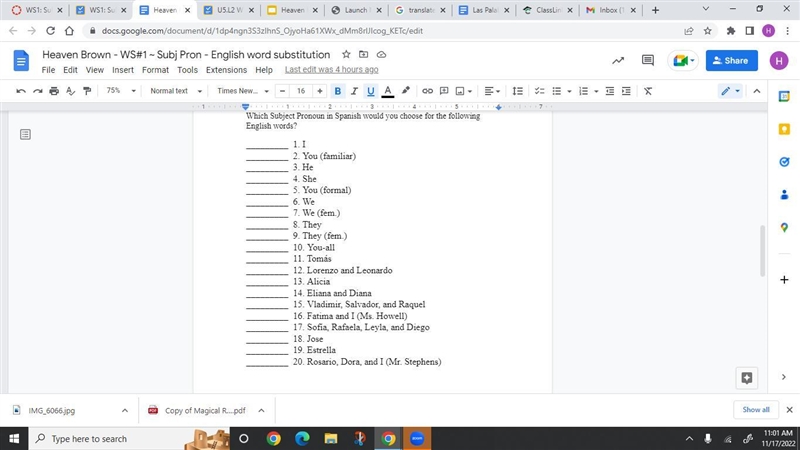The height and width of the screenshot is (450, 800).
Task: Run the spelling and grammar check icon
Action: pyautogui.click(x=70, y=91)
